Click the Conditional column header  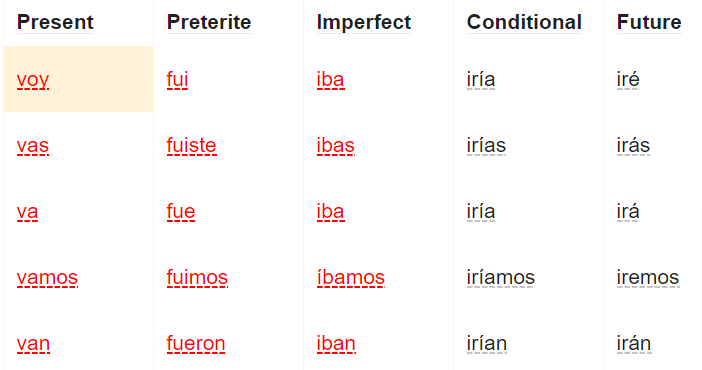click(524, 22)
